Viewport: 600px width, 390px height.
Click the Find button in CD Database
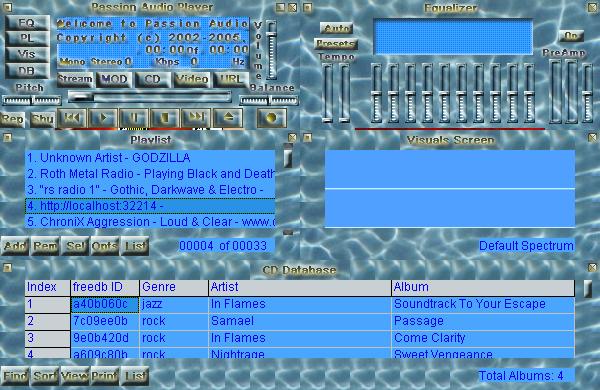click(x=15, y=376)
